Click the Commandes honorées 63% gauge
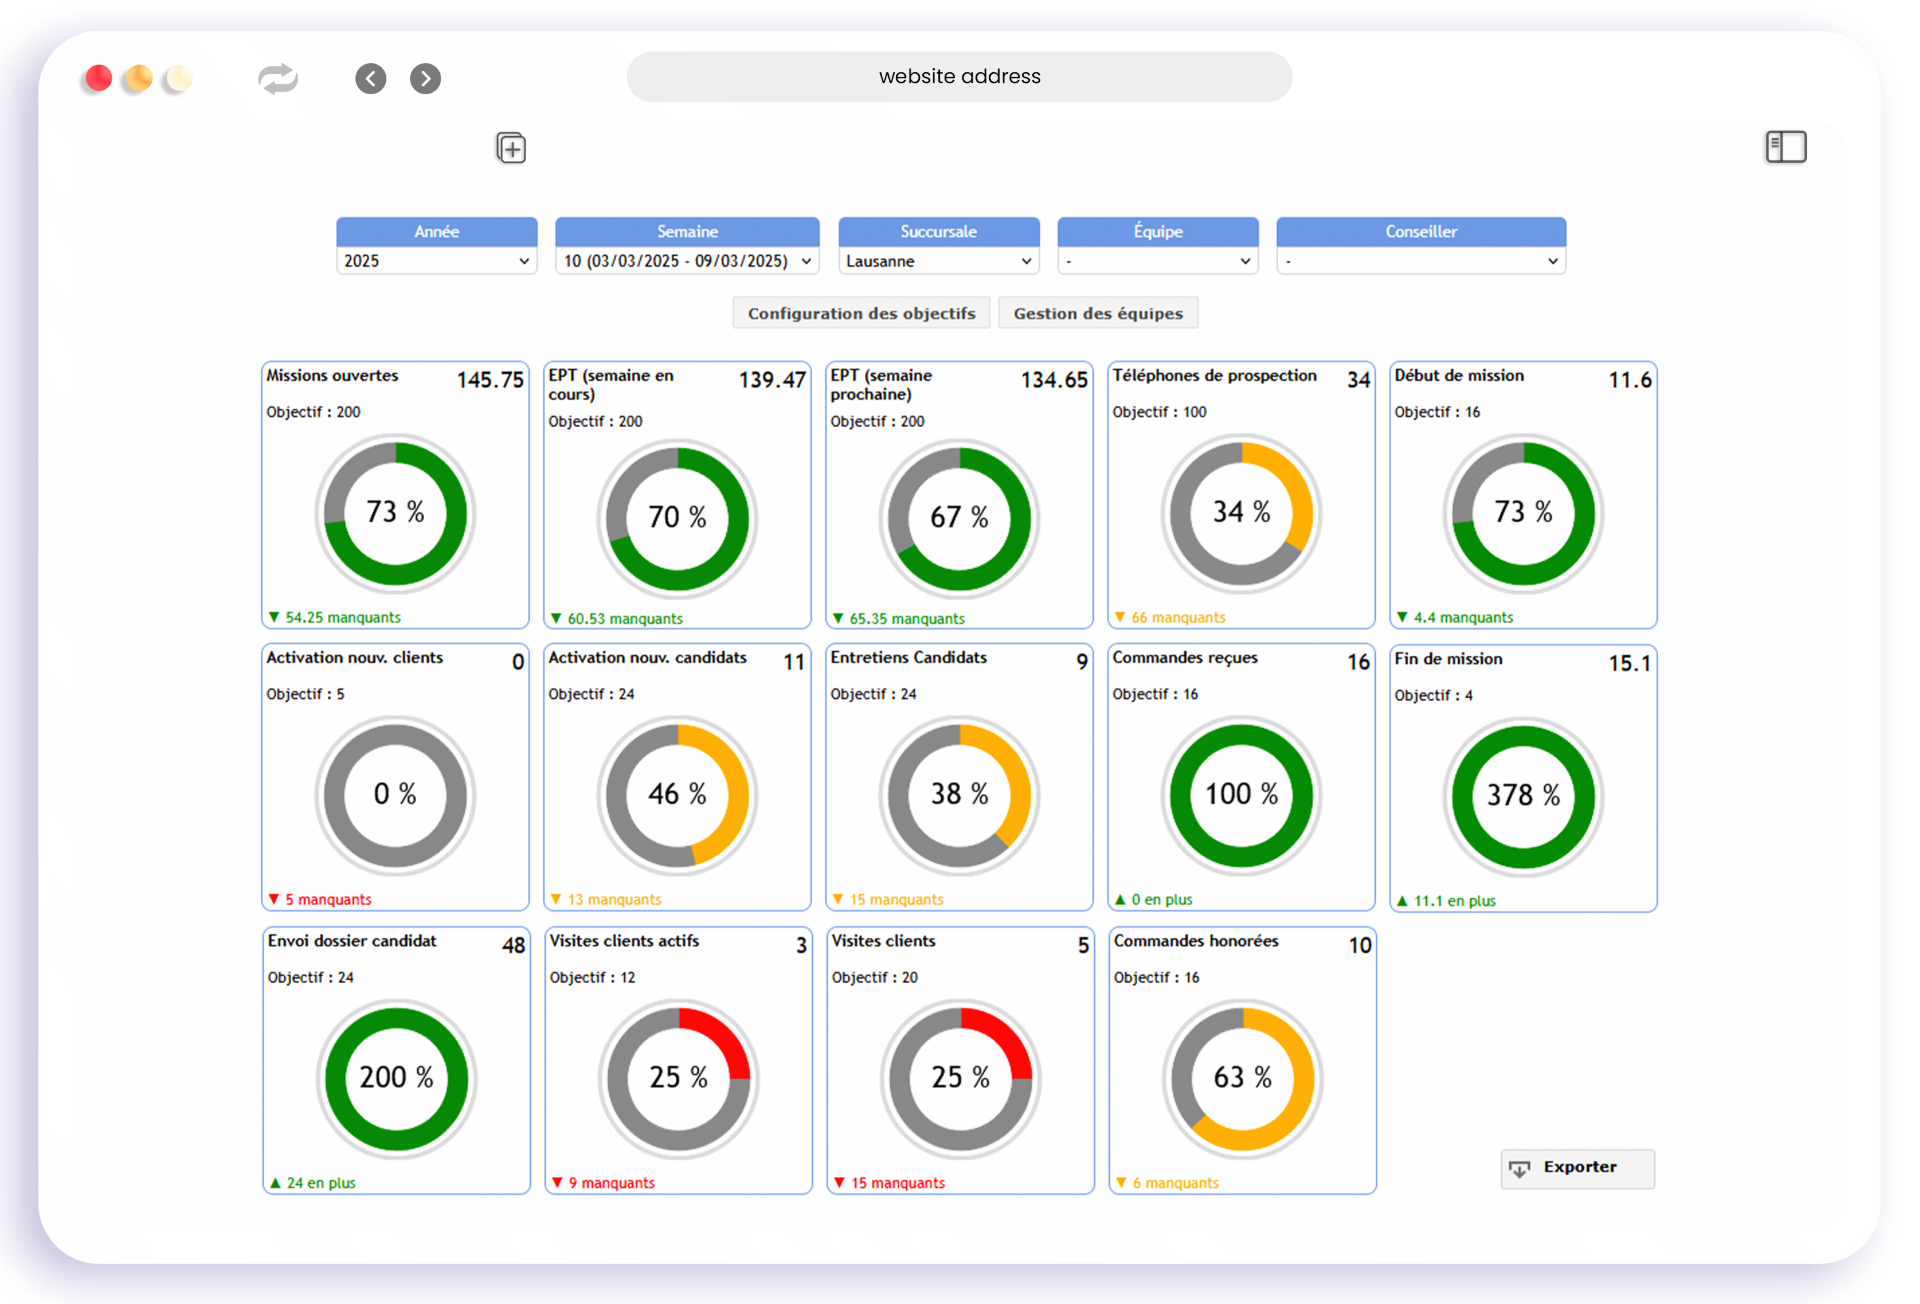Image resolution: width=1920 pixels, height=1304 pixels. pos(1242,1078)
